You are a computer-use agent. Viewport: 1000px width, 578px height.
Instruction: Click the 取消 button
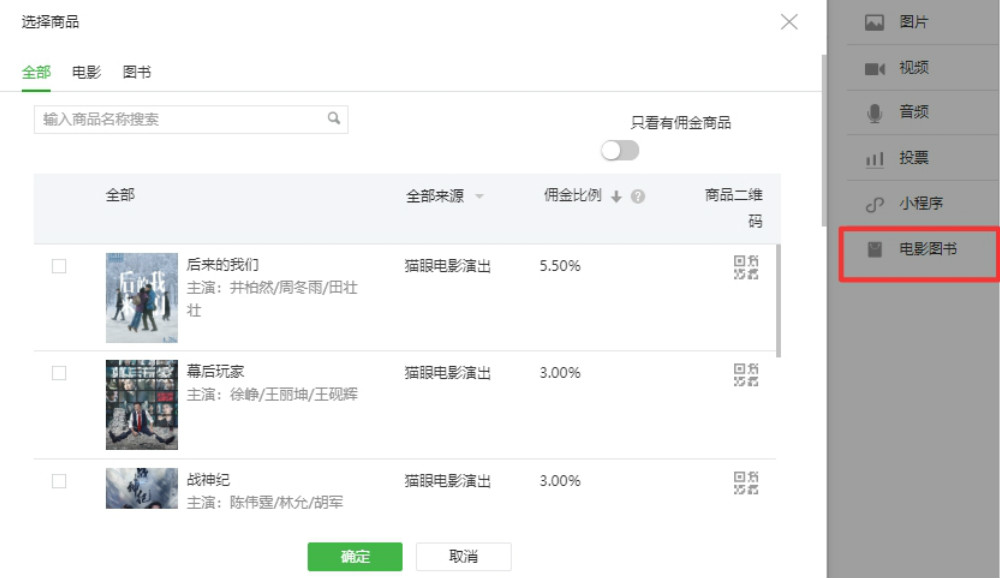(x=463, y=557)
